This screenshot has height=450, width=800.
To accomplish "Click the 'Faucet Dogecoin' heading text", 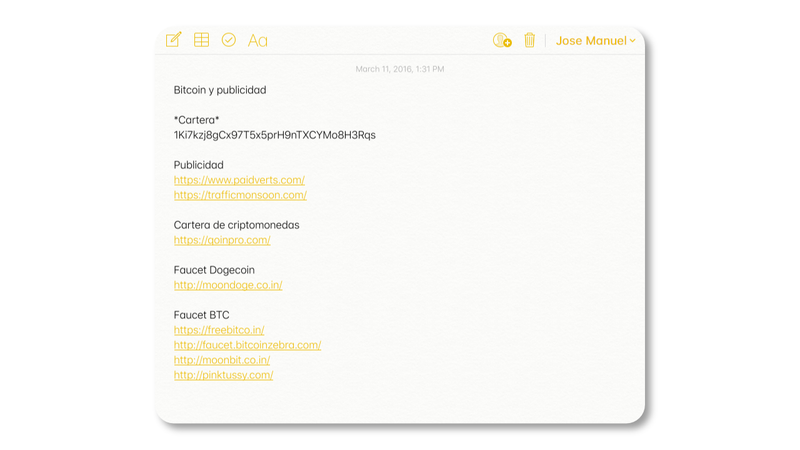I will [214, 270].
